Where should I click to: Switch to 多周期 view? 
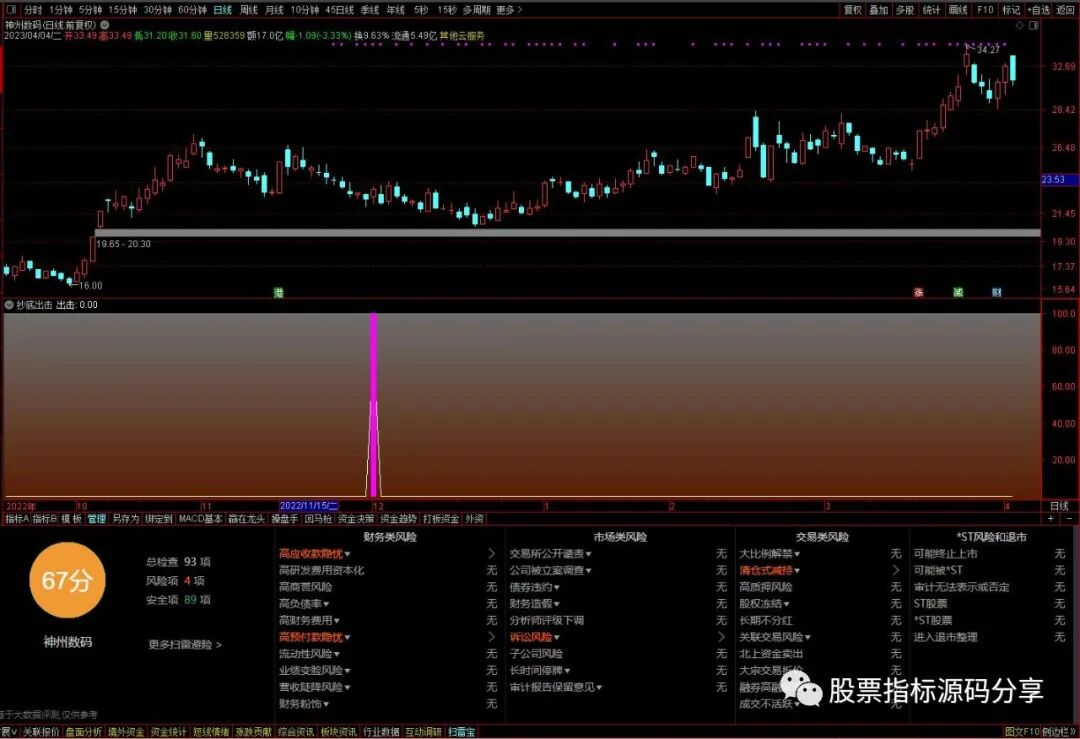pos(477,10)
